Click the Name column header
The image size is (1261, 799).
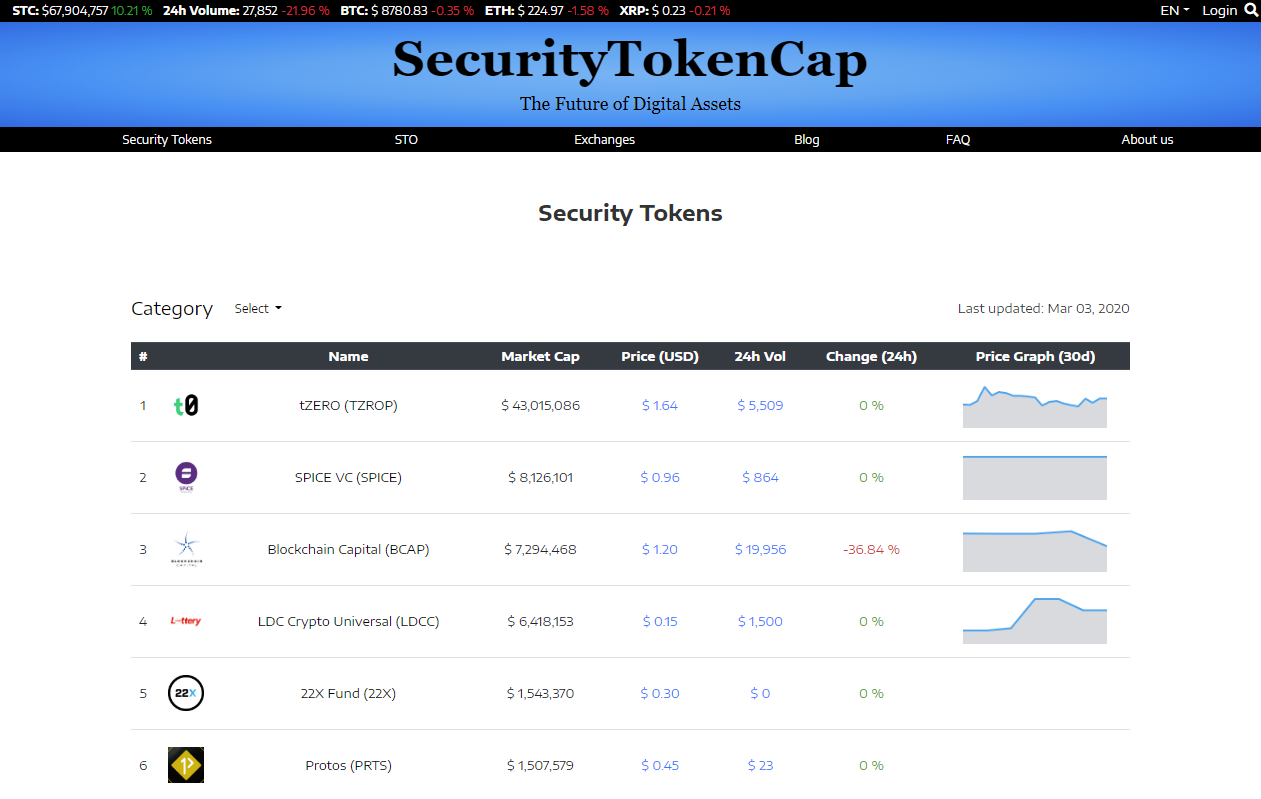tap(348, 356)
